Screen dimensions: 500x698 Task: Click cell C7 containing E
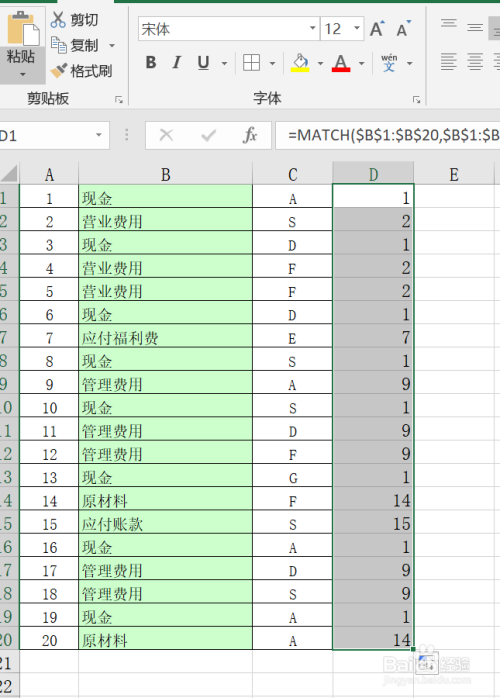click(x=292, y=337)
